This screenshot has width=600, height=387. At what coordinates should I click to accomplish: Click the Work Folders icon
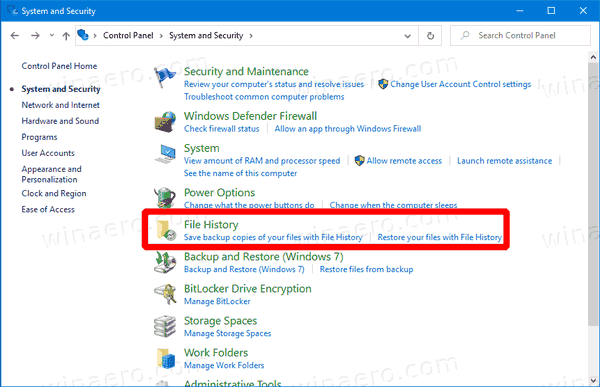click(x=166, y=358)
